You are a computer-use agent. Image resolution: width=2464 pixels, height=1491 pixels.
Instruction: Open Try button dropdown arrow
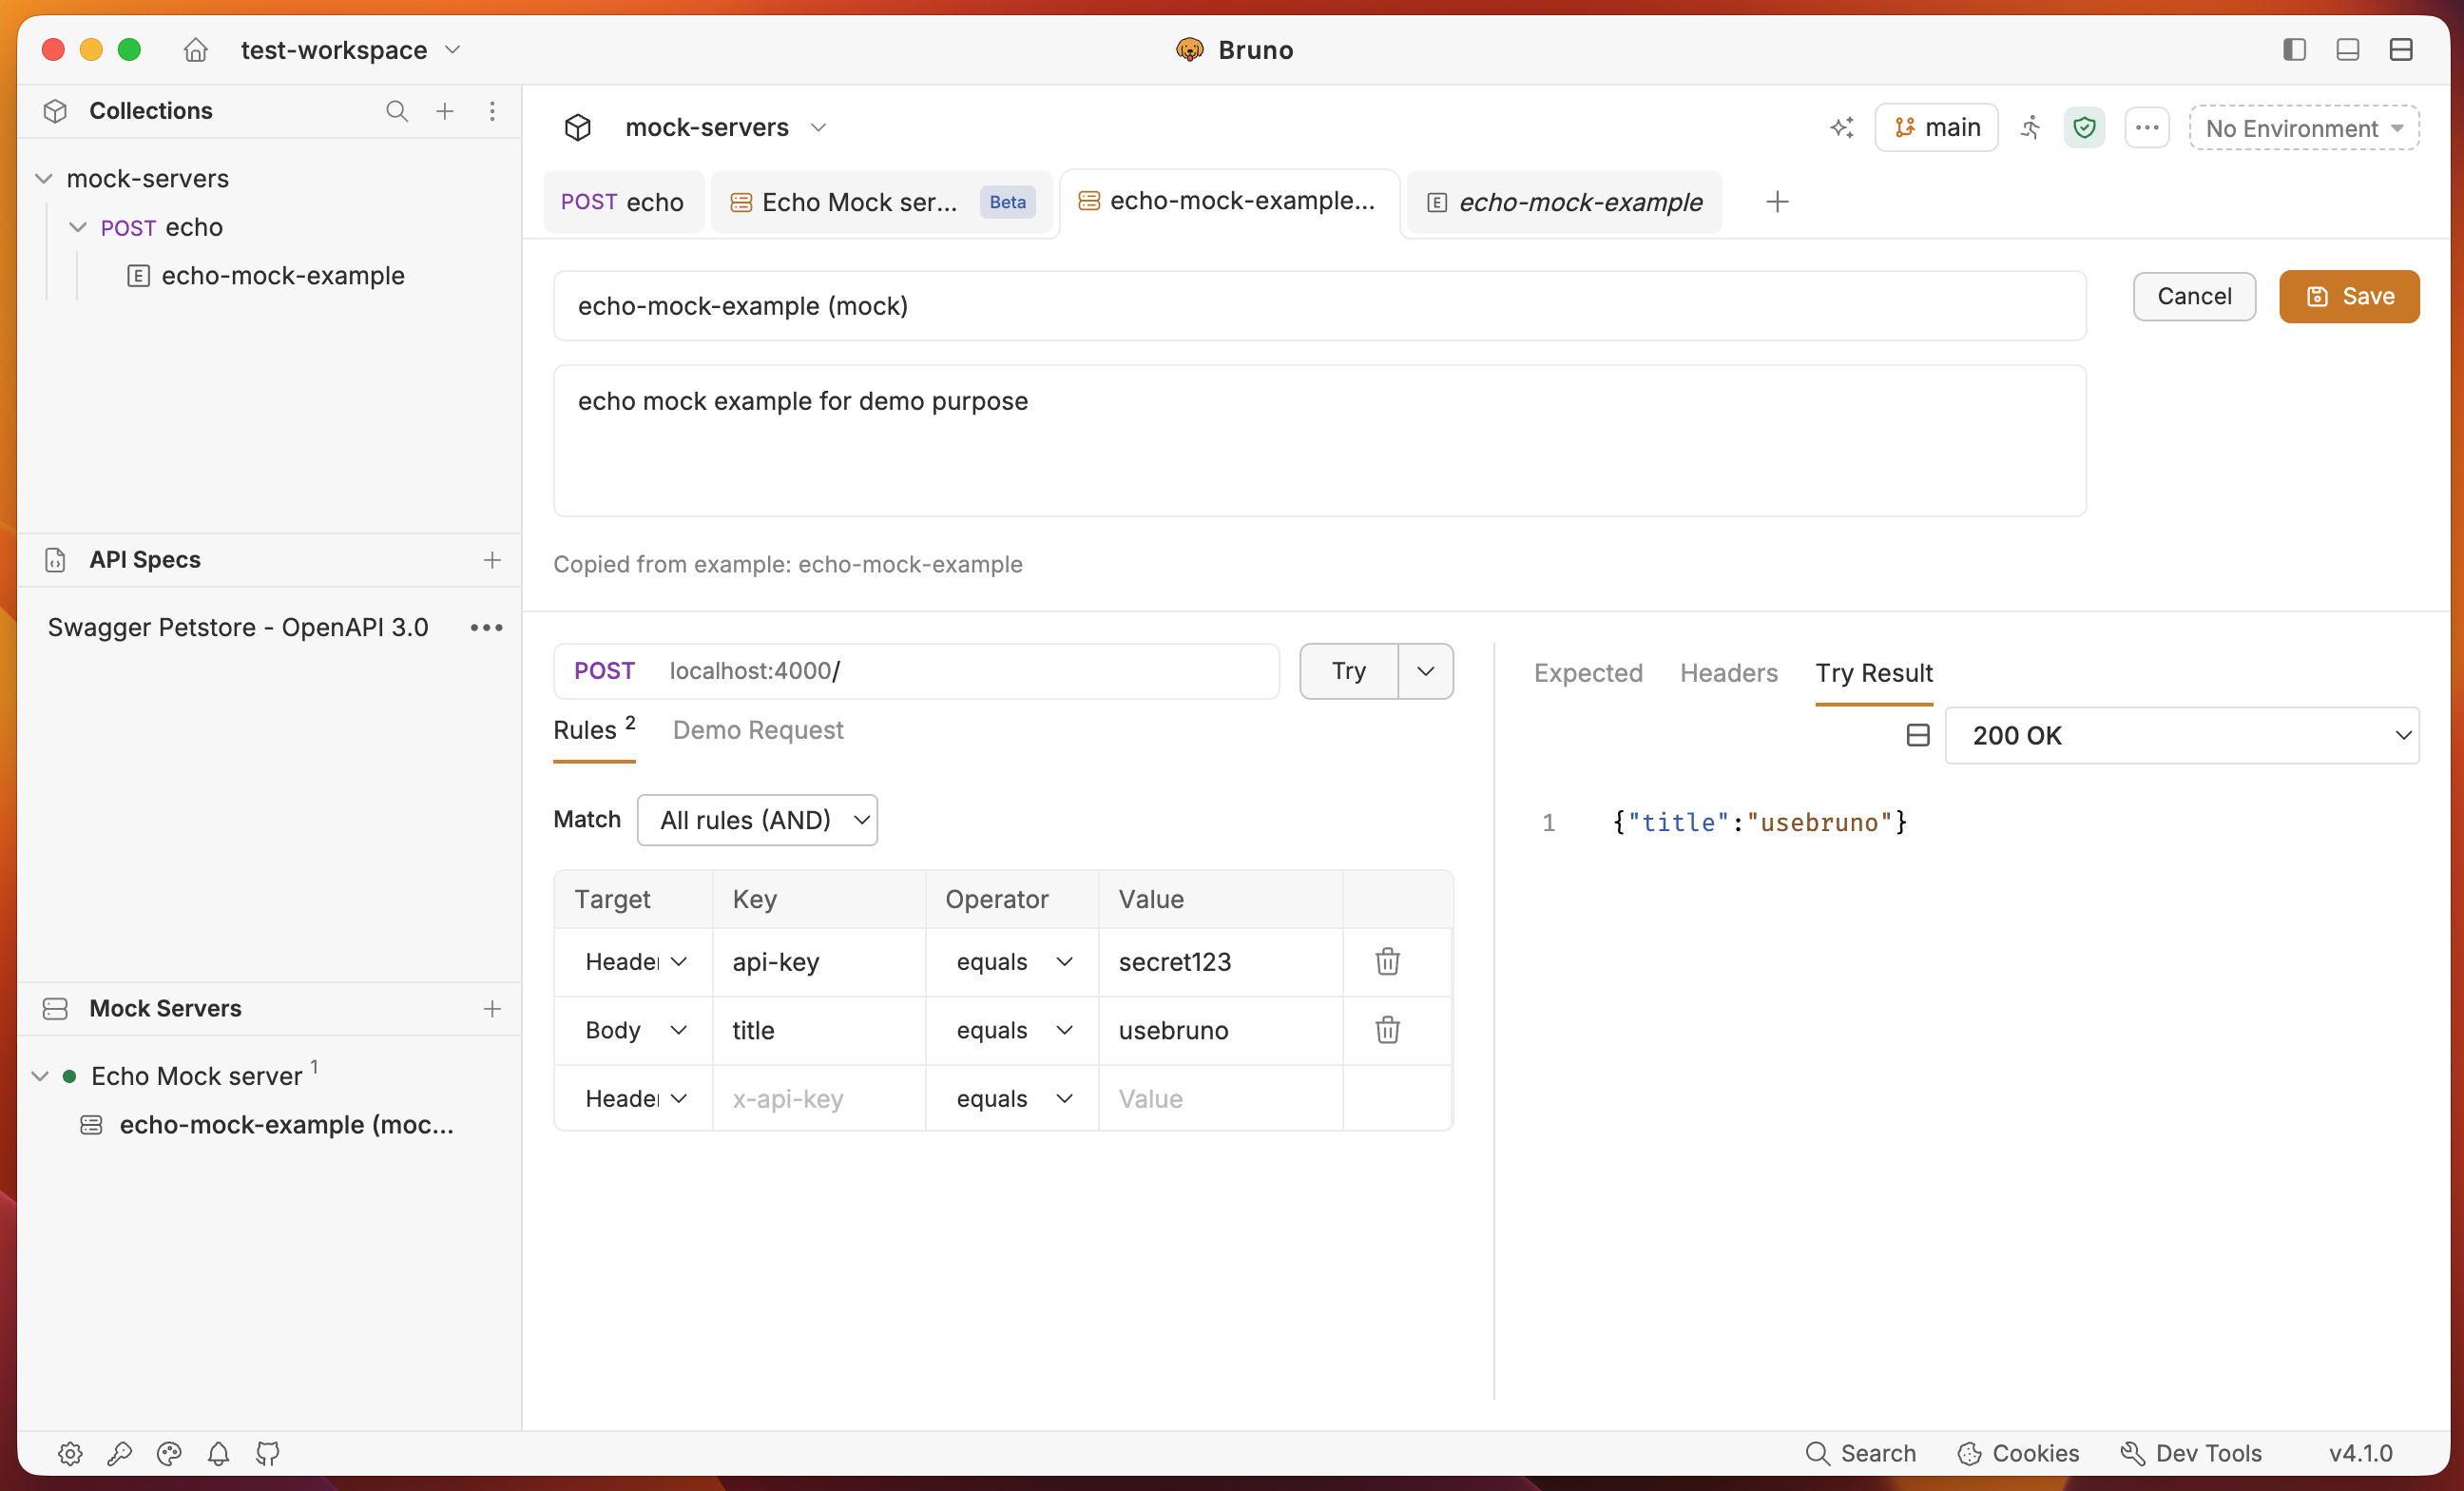coord(1426,671)
